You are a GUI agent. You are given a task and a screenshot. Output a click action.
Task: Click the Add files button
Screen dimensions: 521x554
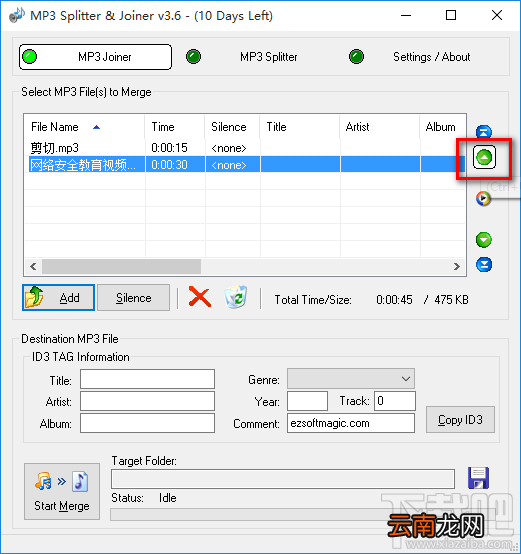[x=58, y=298]
